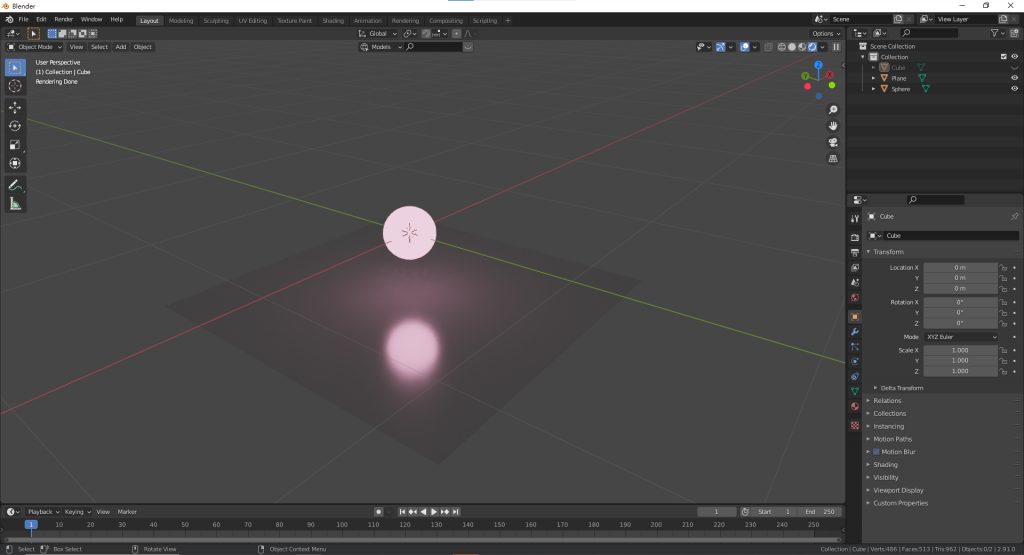Click the Scale X value field
This screenshot has height=555, width=1024.
960,350
